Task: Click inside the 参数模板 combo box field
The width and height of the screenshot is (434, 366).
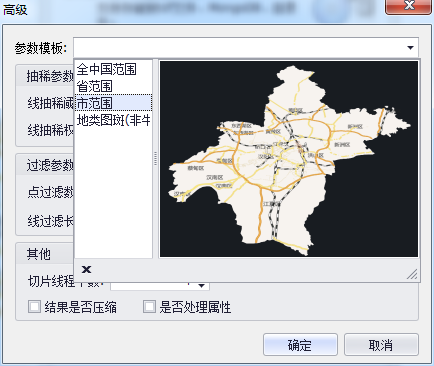Action: point(239,48)
